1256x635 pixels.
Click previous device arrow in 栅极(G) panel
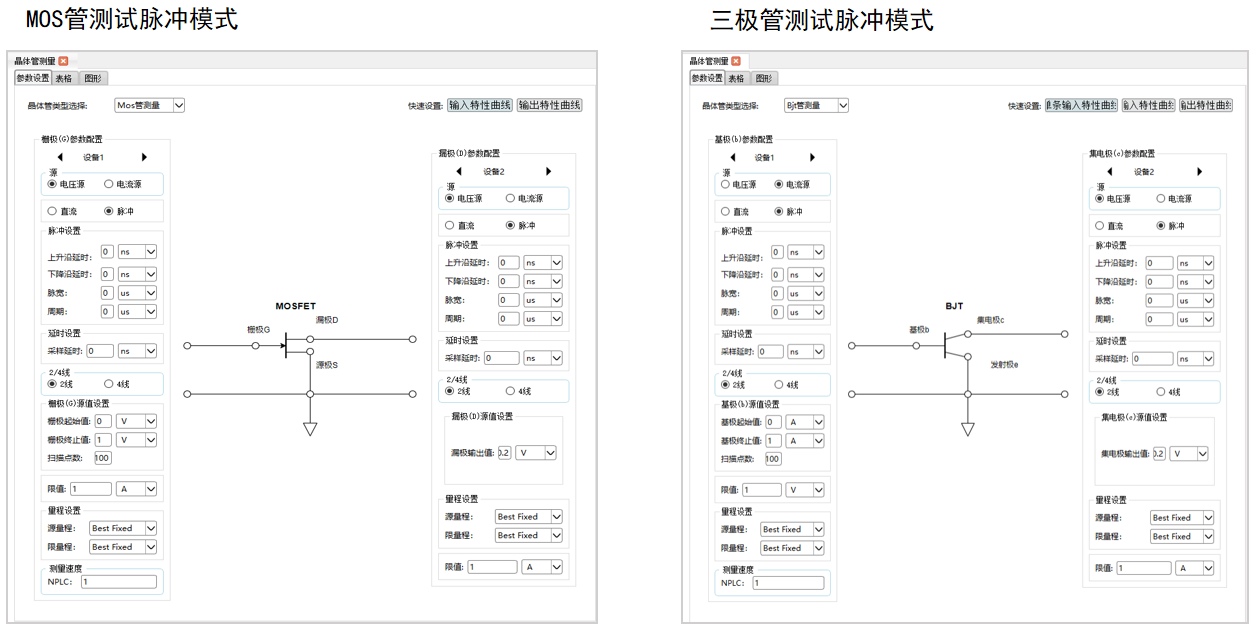point(62,157)
